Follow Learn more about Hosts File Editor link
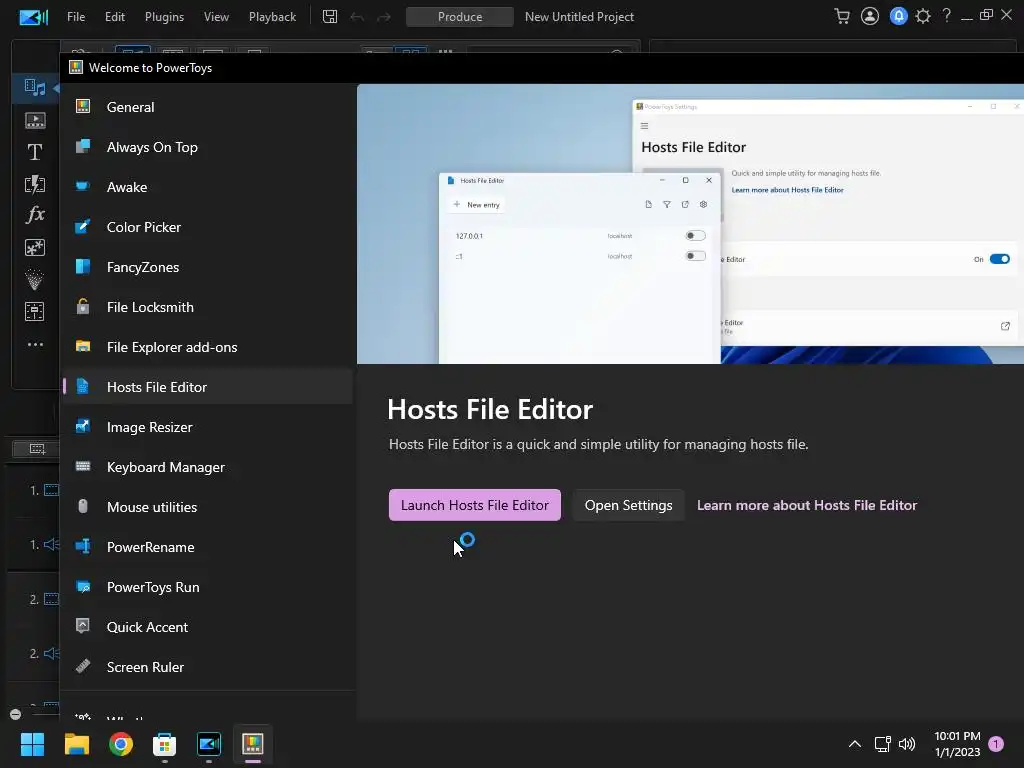1024x768 pixels. 807,505
